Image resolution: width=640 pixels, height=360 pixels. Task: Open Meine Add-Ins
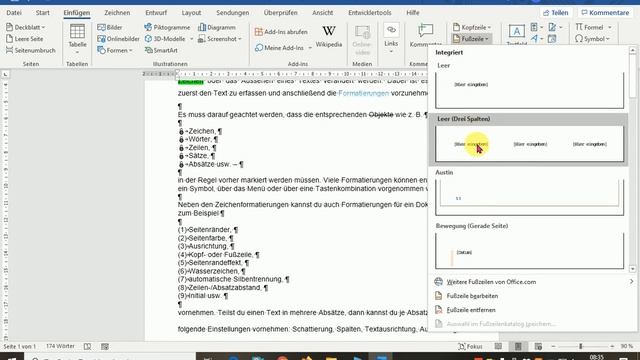[x=279, y=48]
